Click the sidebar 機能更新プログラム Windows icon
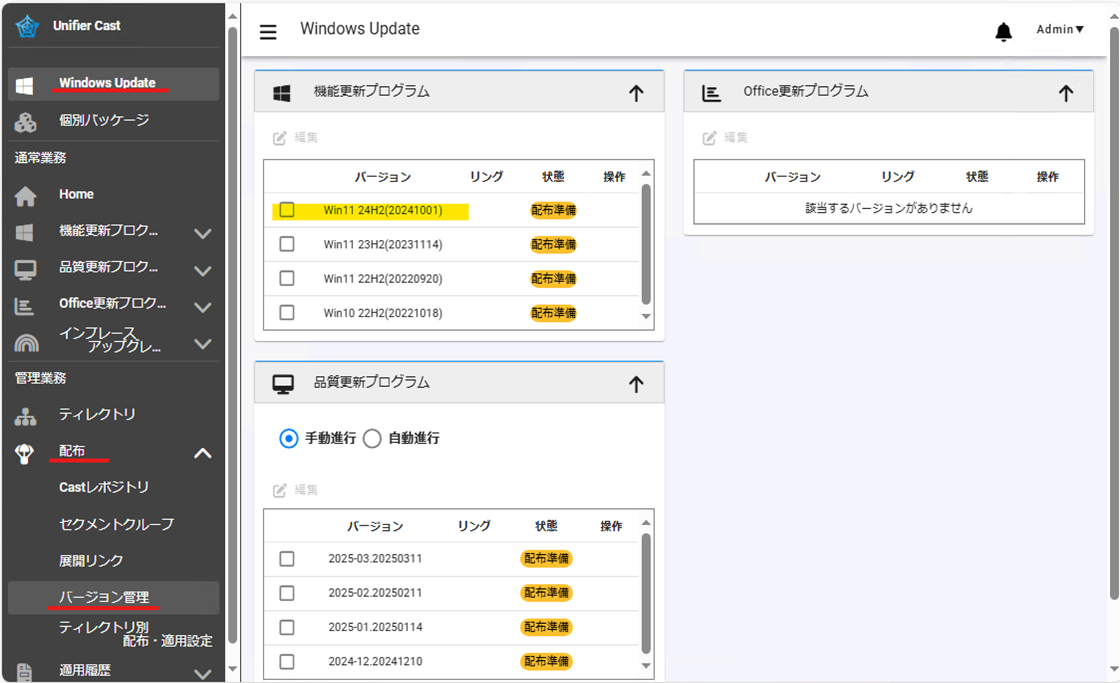This screenshot has height=683, width=1120. point(24,232)
